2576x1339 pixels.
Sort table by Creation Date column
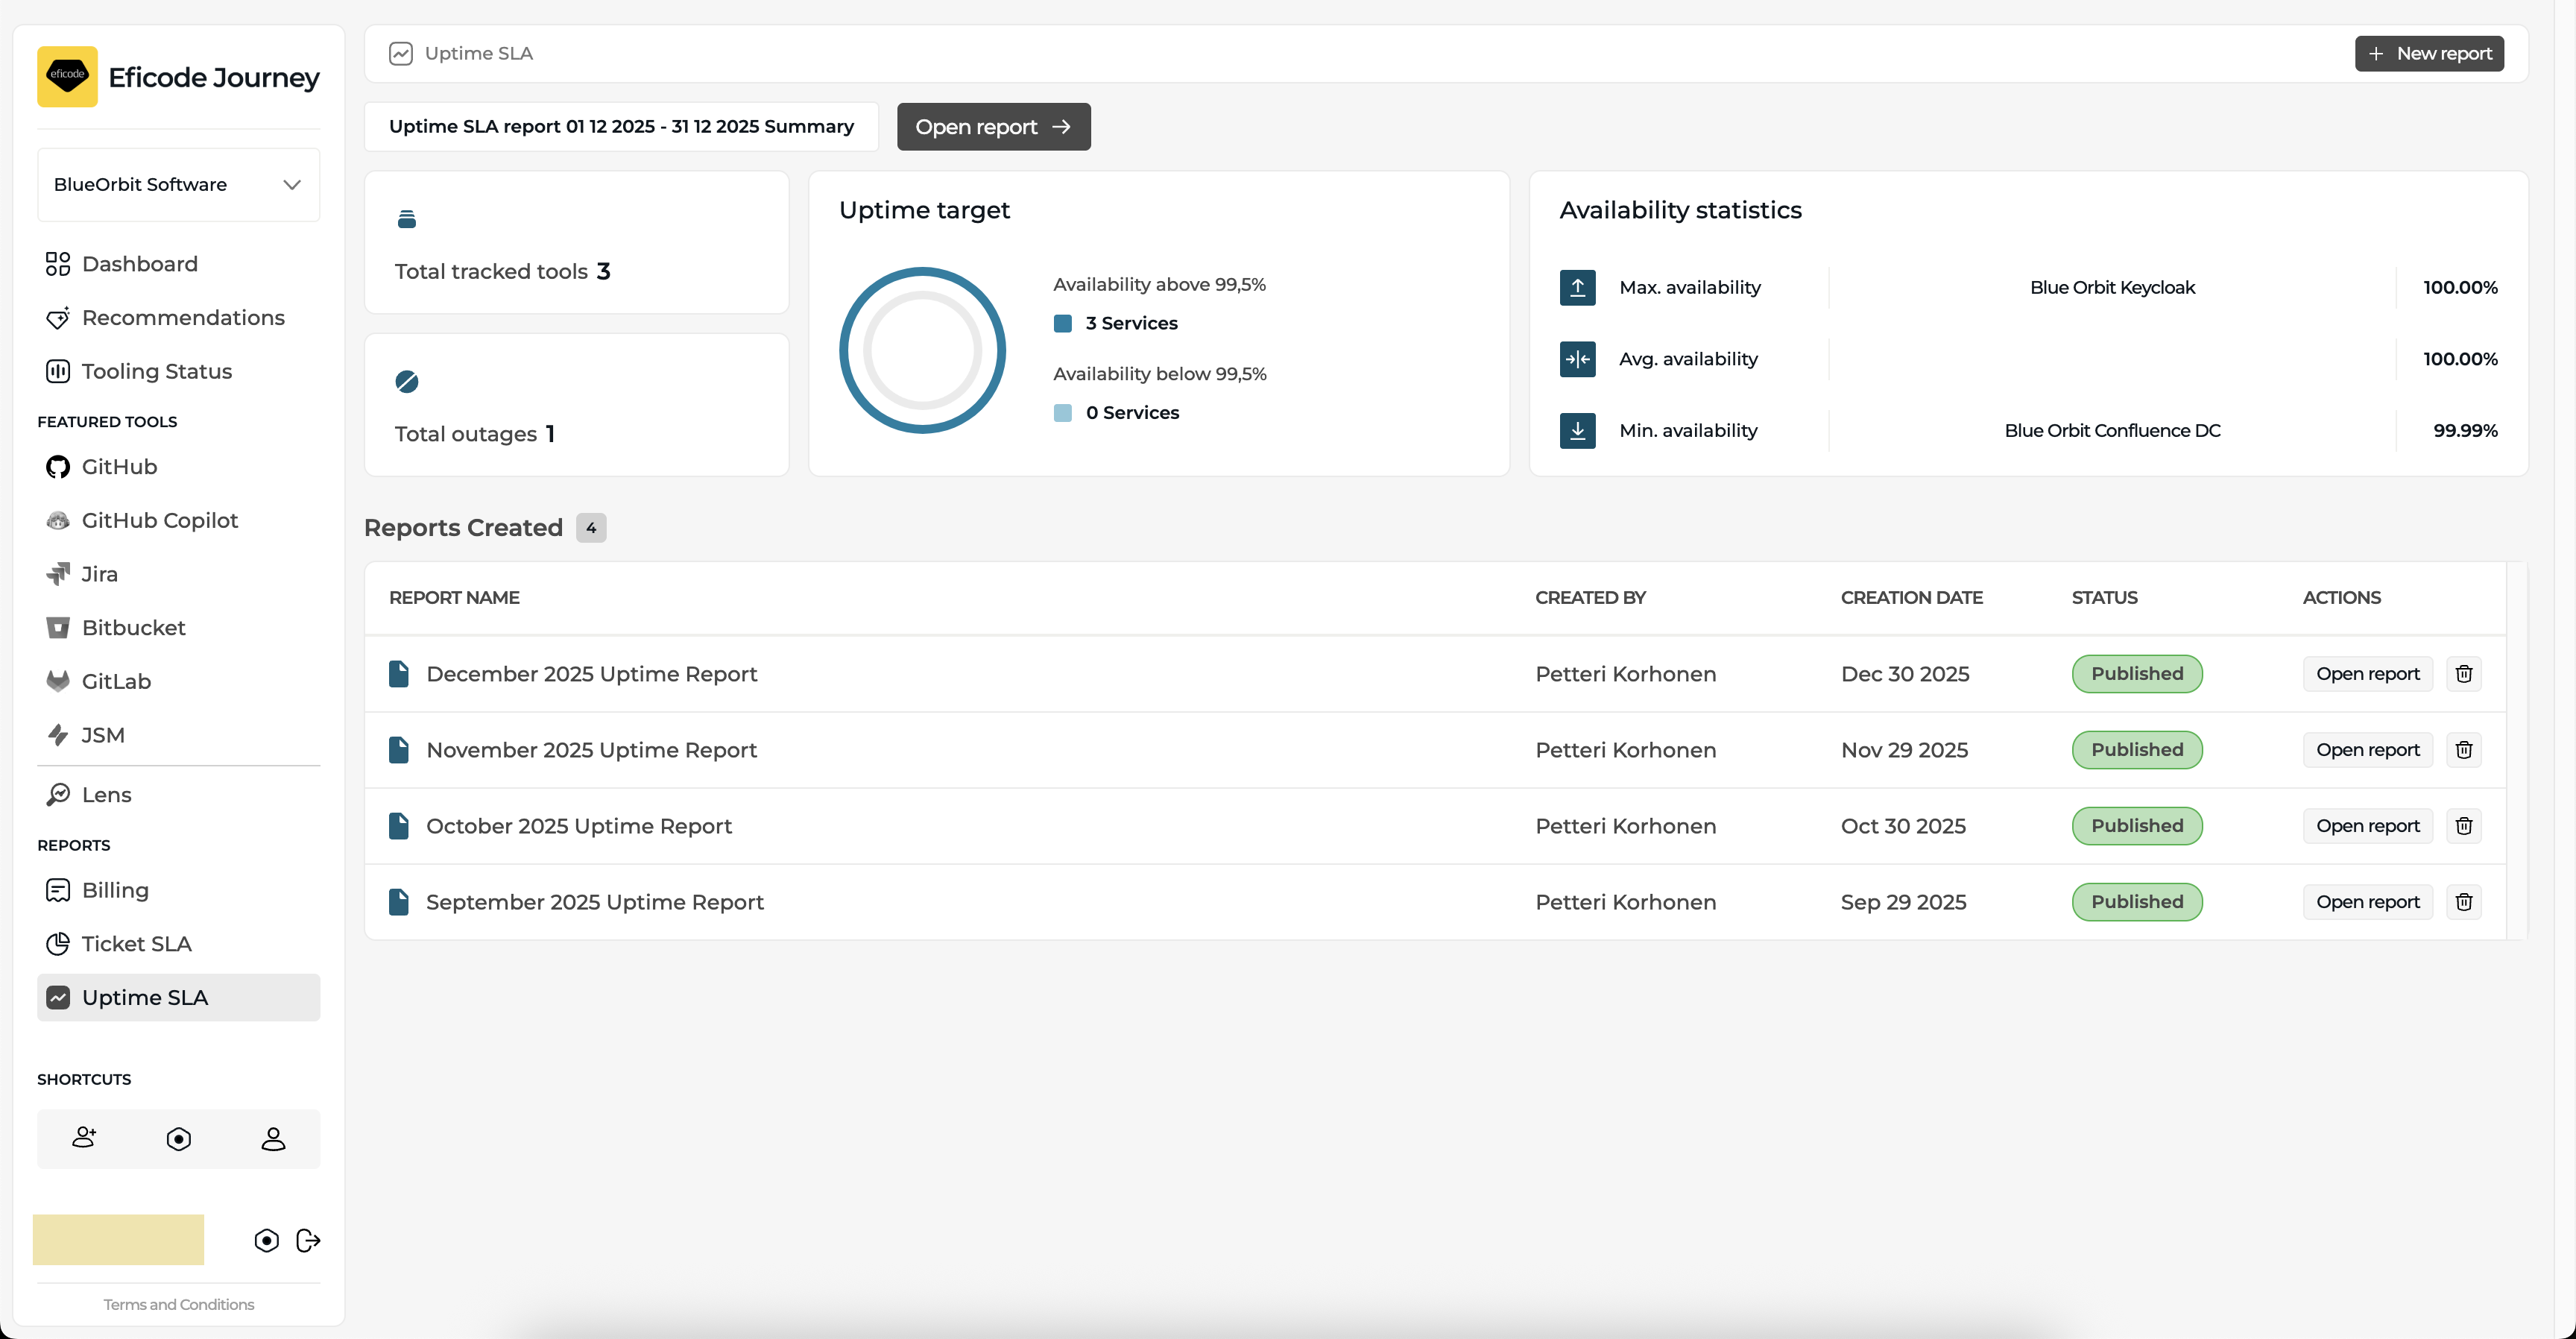coord(1911,597)
